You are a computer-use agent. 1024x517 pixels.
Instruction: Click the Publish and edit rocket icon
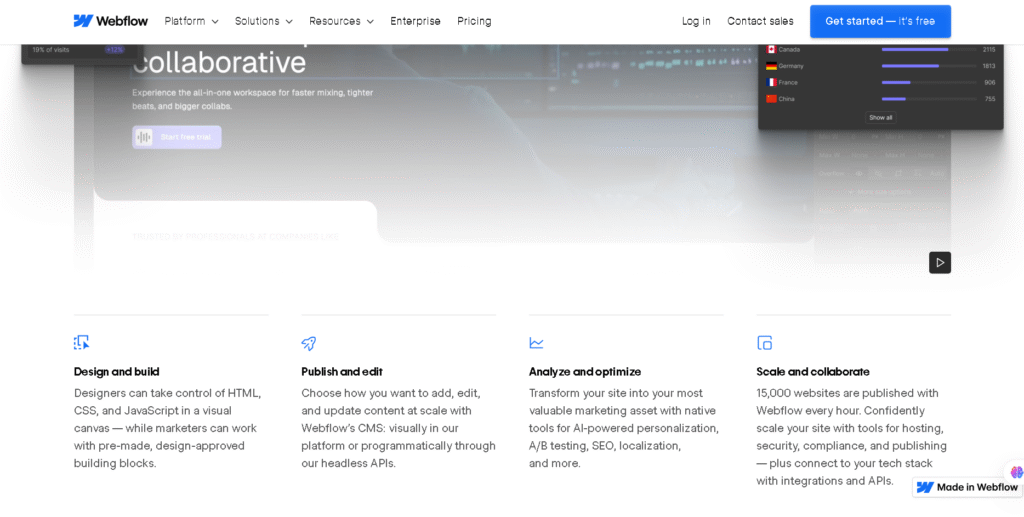[x=309, y=343]
